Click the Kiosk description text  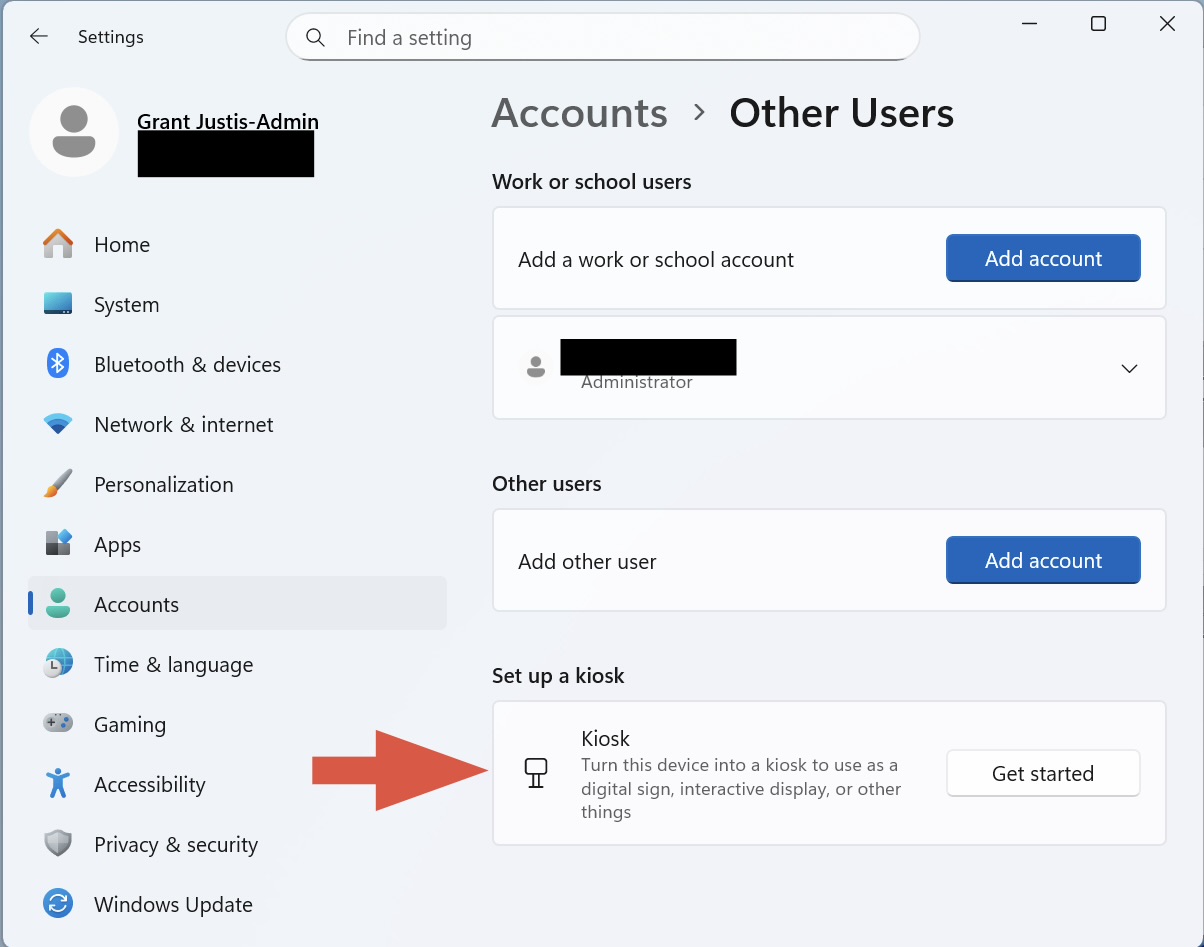click(741, 788)
